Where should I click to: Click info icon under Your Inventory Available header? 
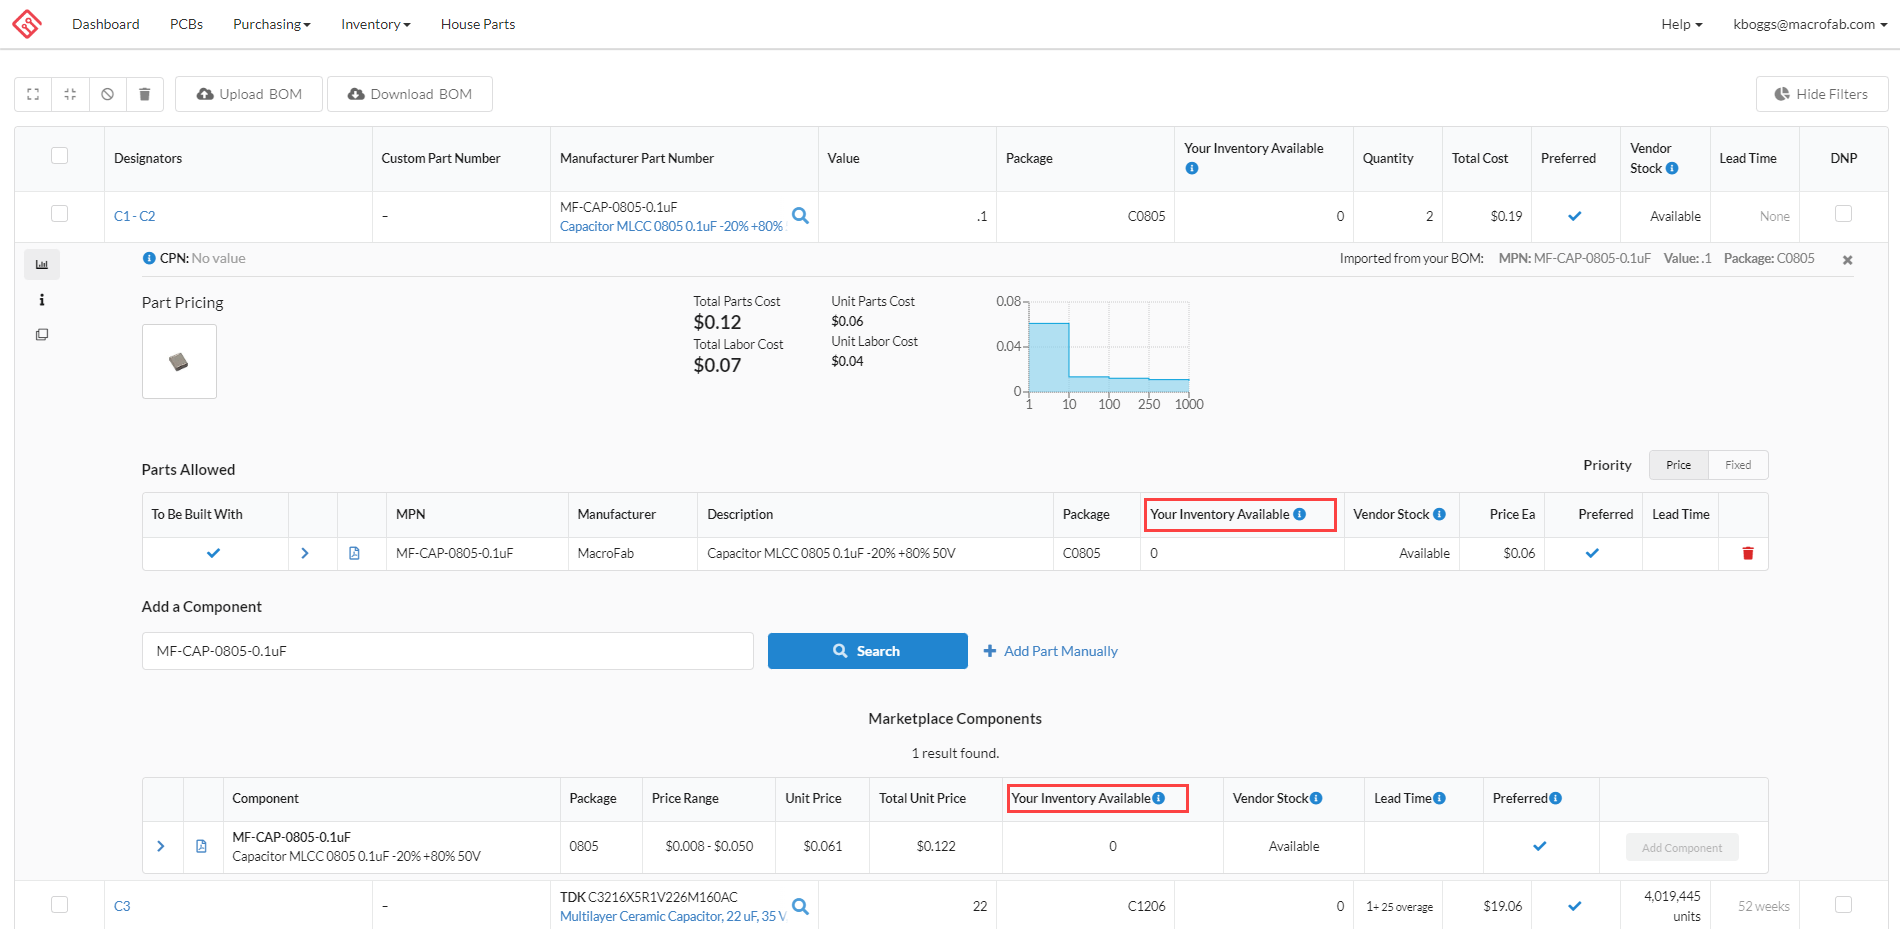[1191, 168]
